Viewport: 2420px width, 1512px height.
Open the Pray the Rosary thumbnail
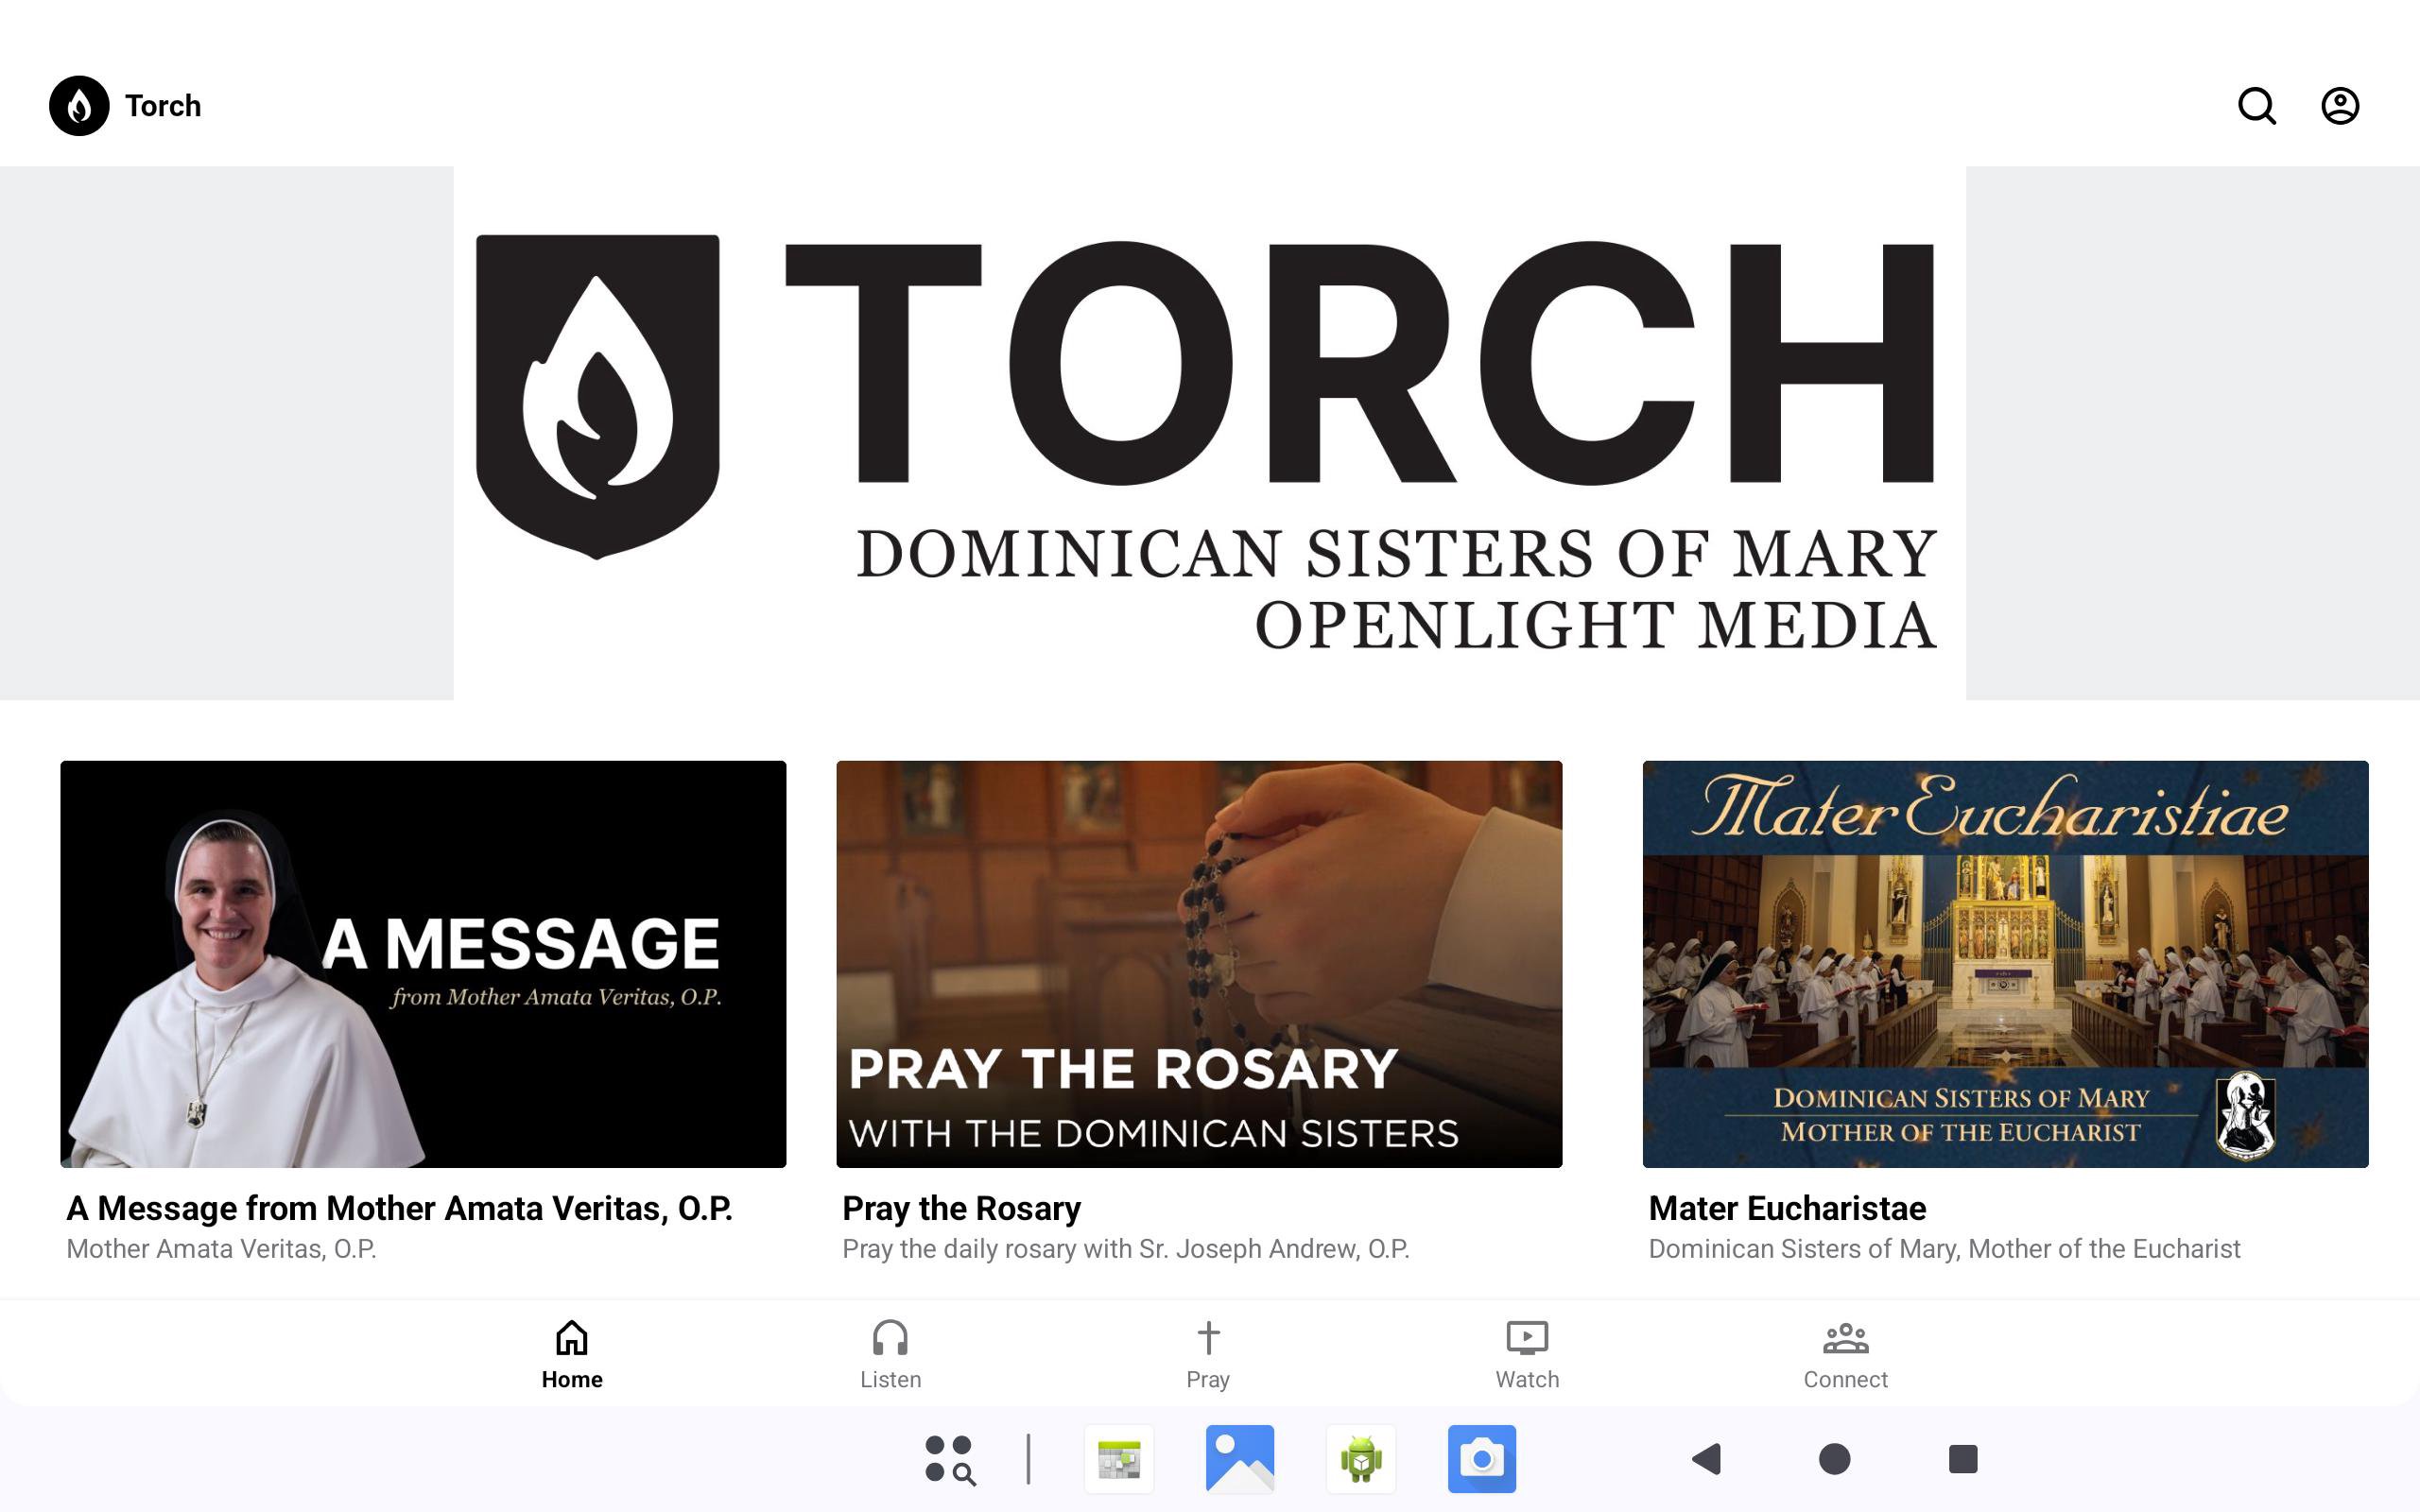pos(1199,964)
